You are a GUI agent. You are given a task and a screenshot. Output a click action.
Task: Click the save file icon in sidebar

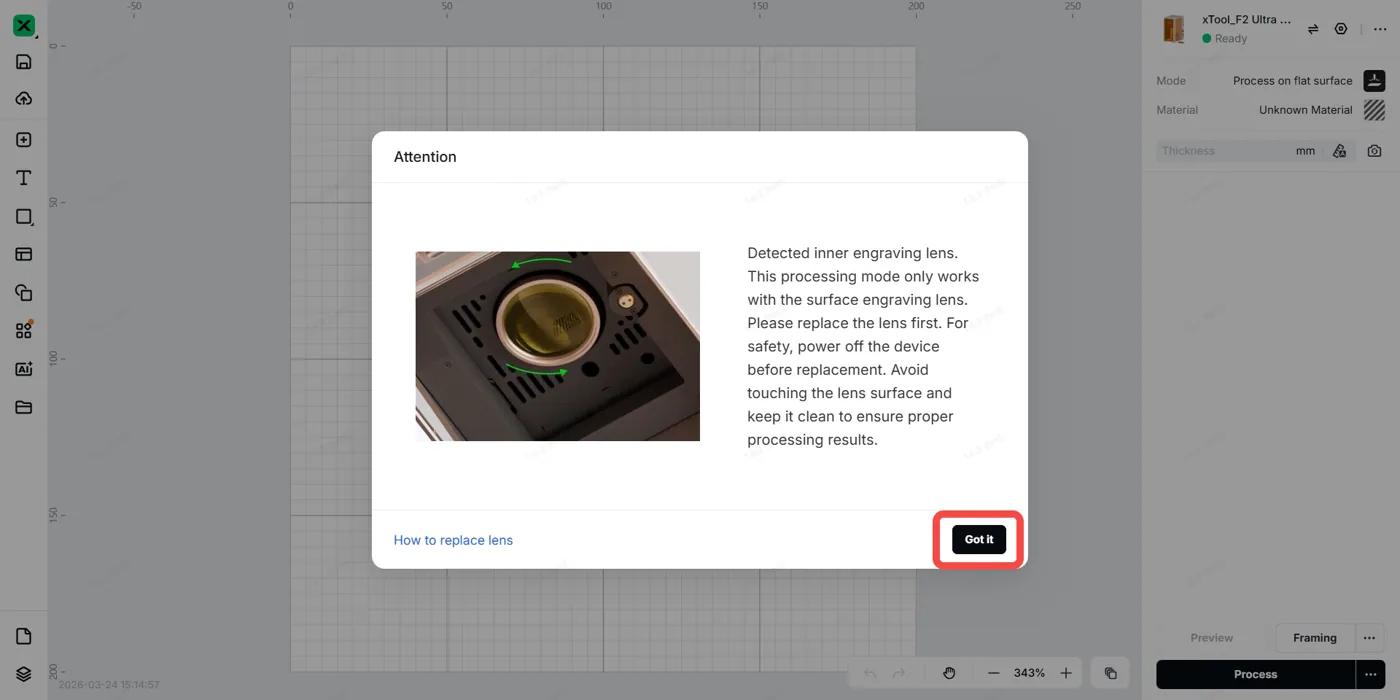tap(24, 62)
